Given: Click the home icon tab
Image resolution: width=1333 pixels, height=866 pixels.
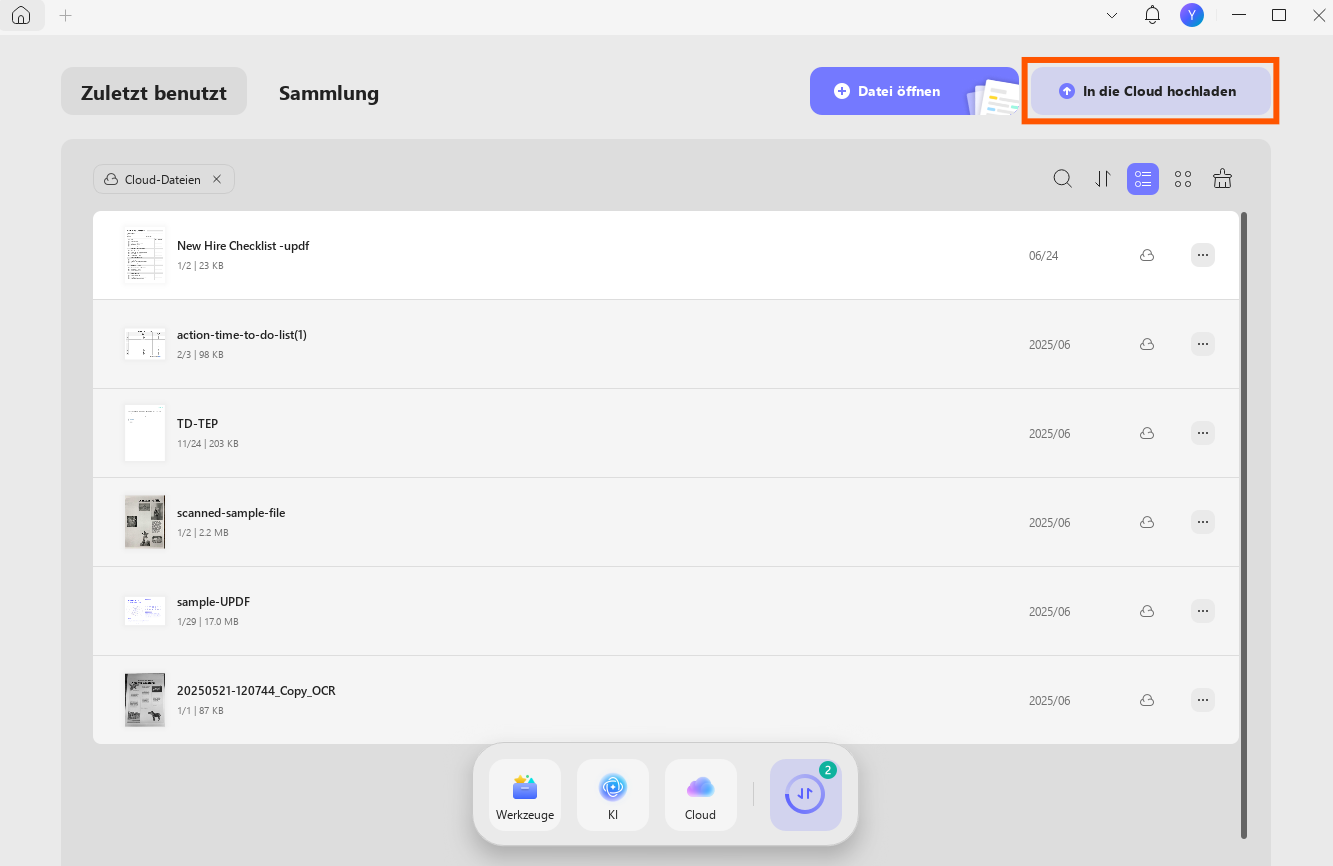Looking at the screenshot, I should point(21,16).
